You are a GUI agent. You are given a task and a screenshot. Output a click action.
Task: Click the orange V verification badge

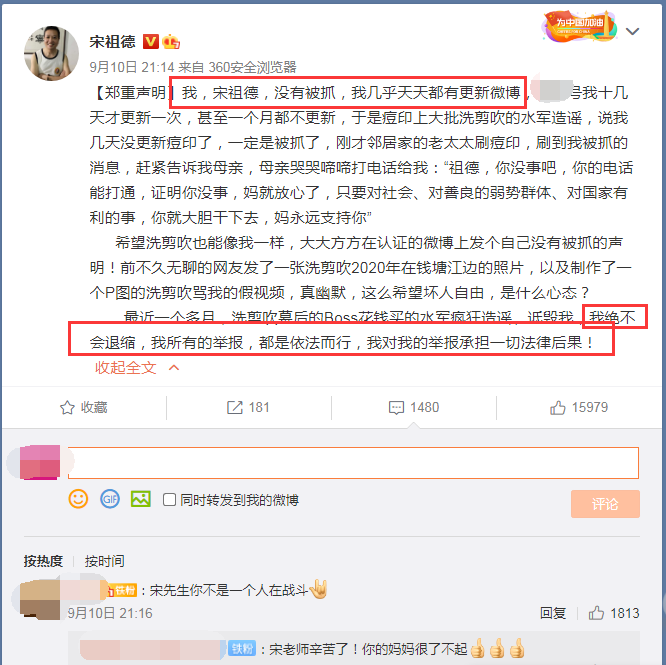(x=150, y=42)
